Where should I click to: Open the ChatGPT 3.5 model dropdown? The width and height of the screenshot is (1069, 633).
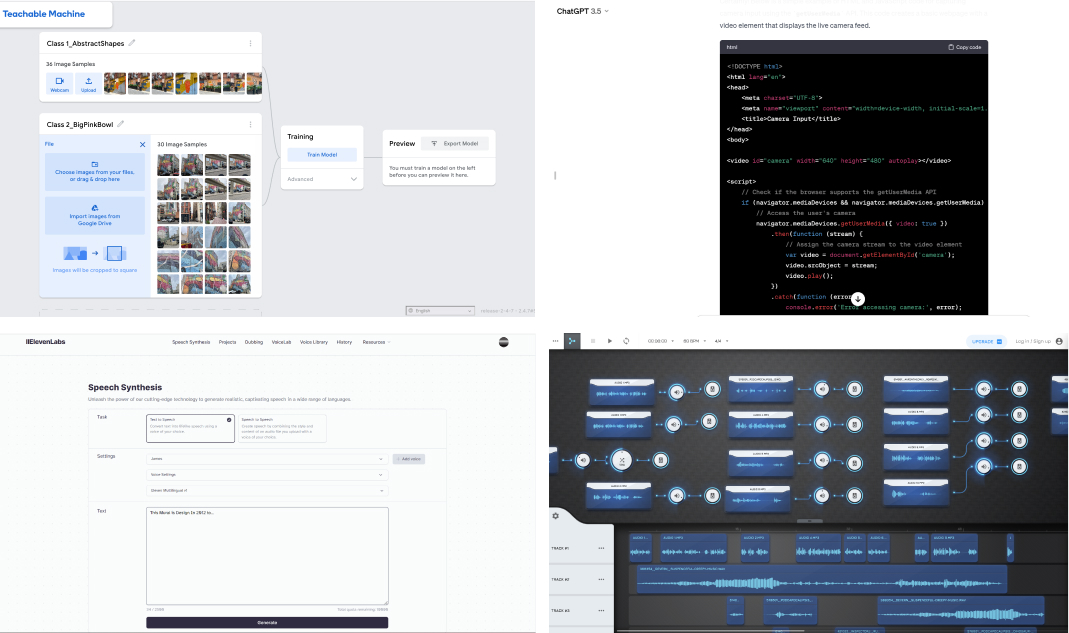click(x=582, y=11)
